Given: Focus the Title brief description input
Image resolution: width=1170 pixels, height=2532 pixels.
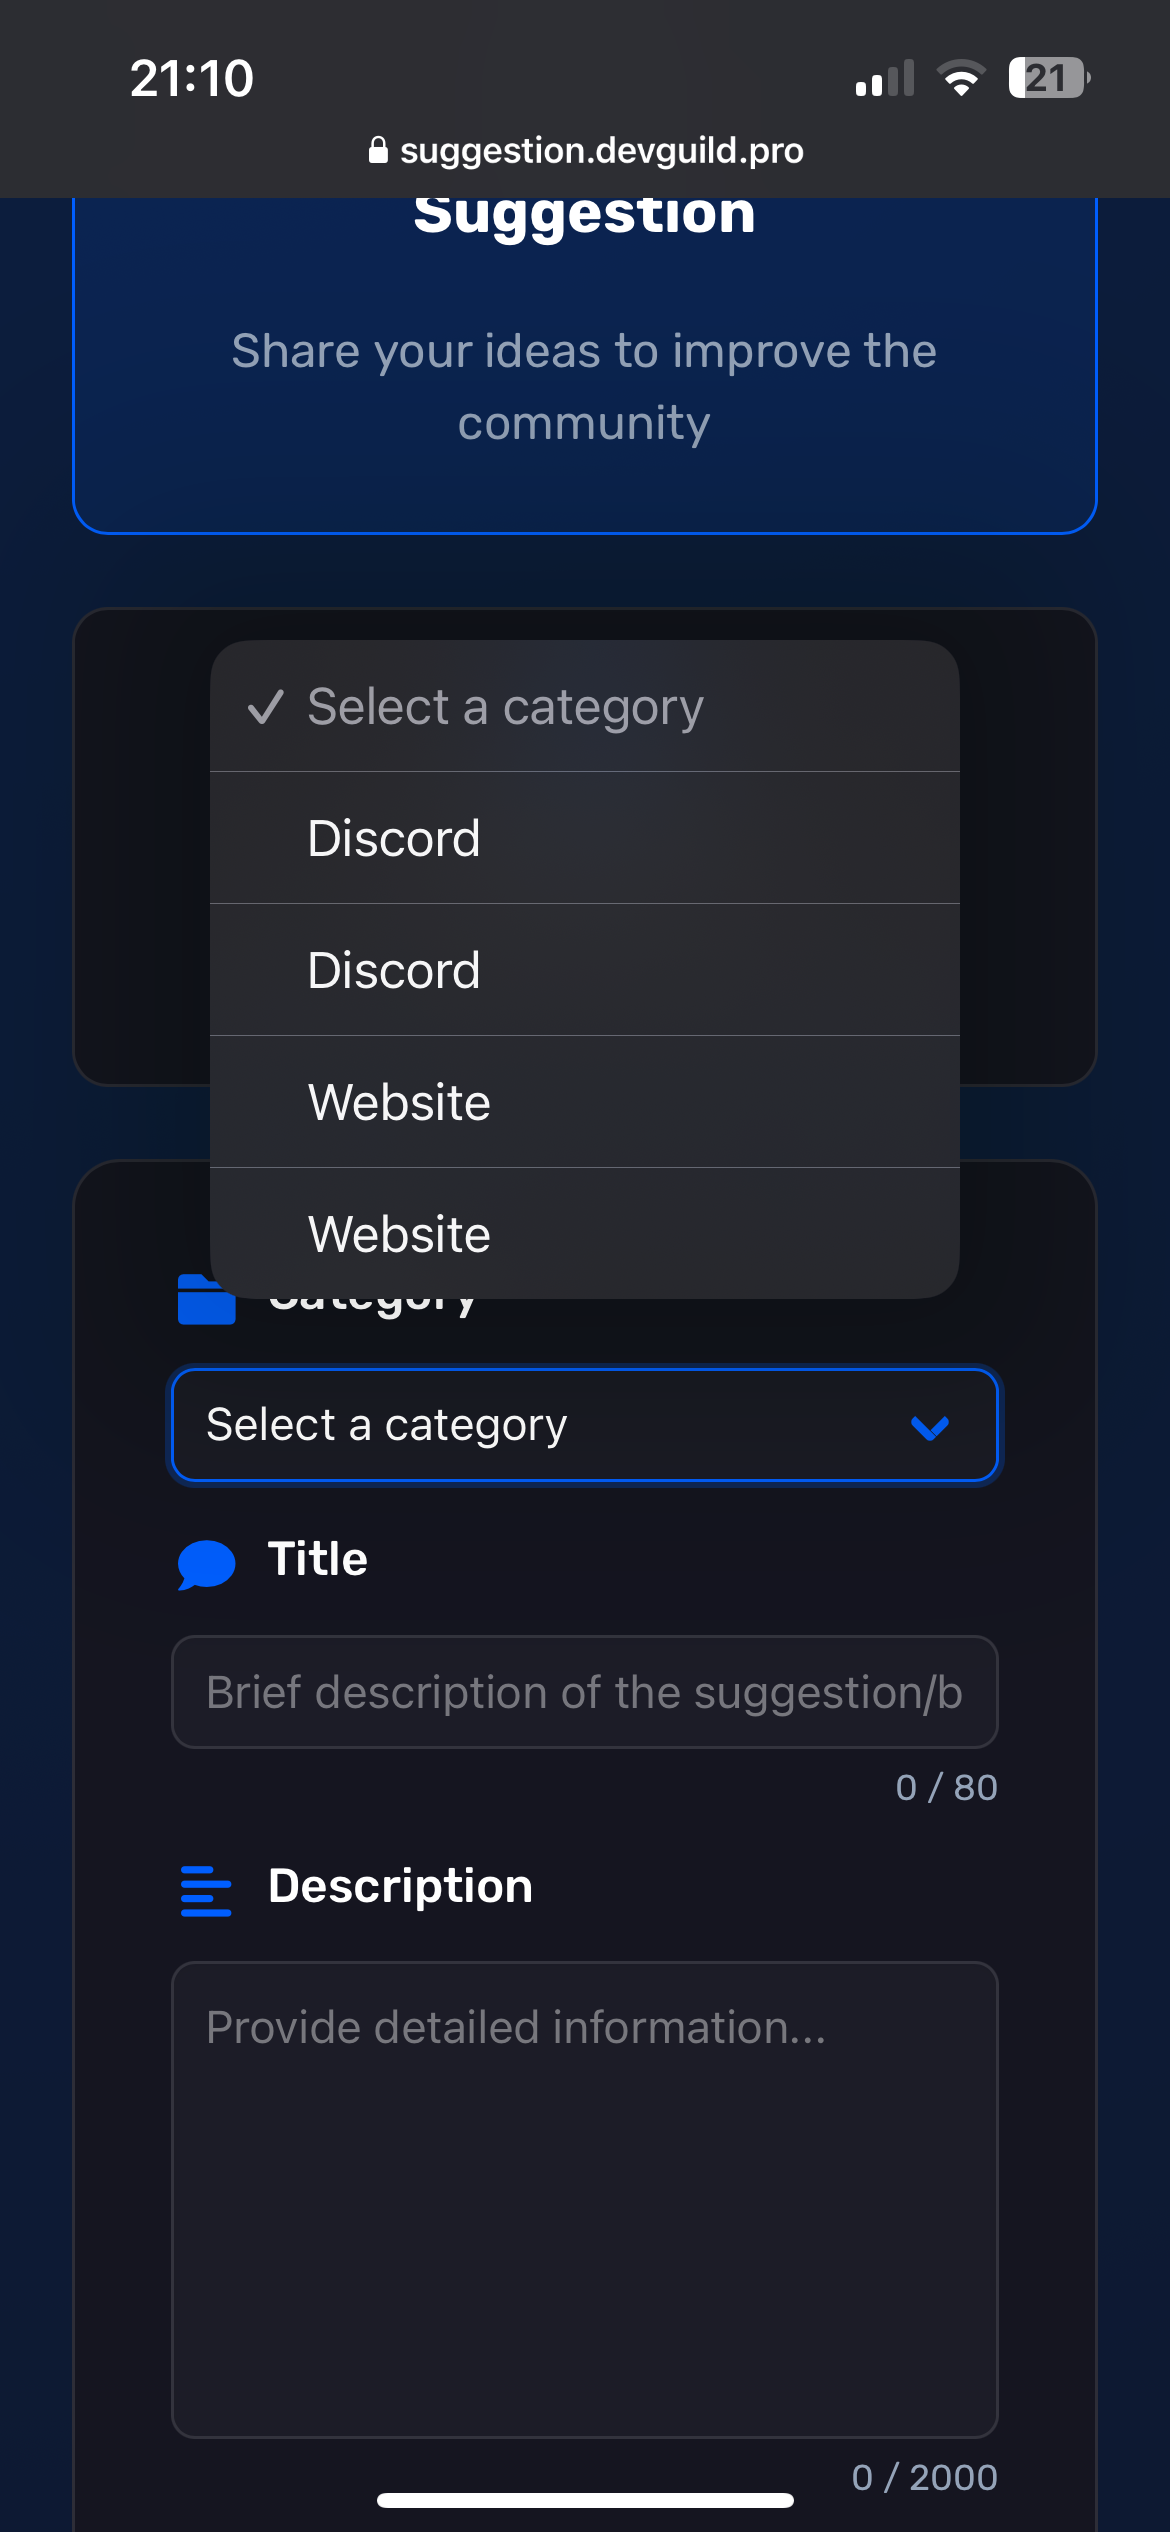Looking at the screenshot, I should pos(585,1692).
